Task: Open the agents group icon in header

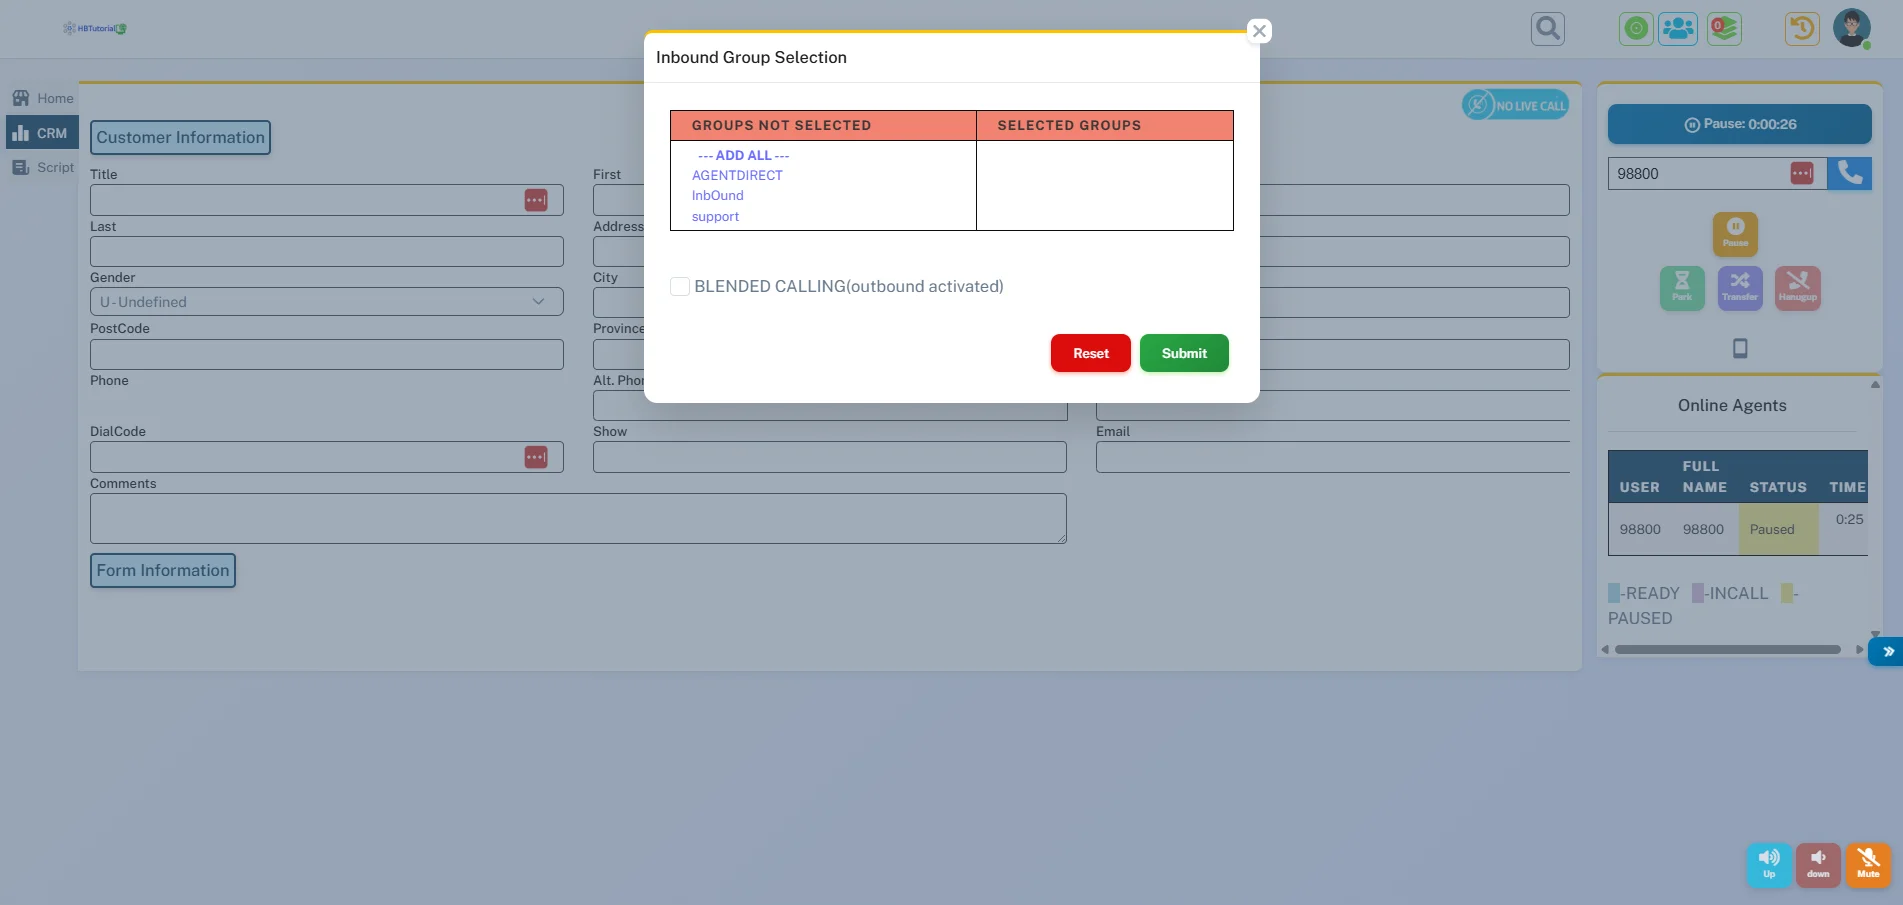Action: pos(1678,28)
